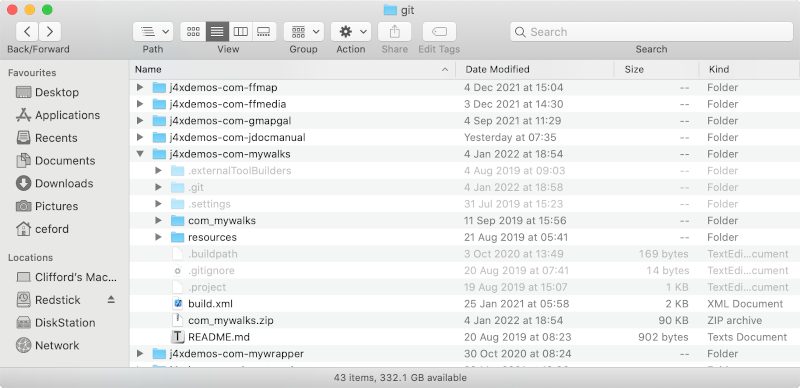Image resolution: width=800 pixels, height=388 pixels.
Task: Click the com_mywalks folder name
Action: click(x=222, y=221)
